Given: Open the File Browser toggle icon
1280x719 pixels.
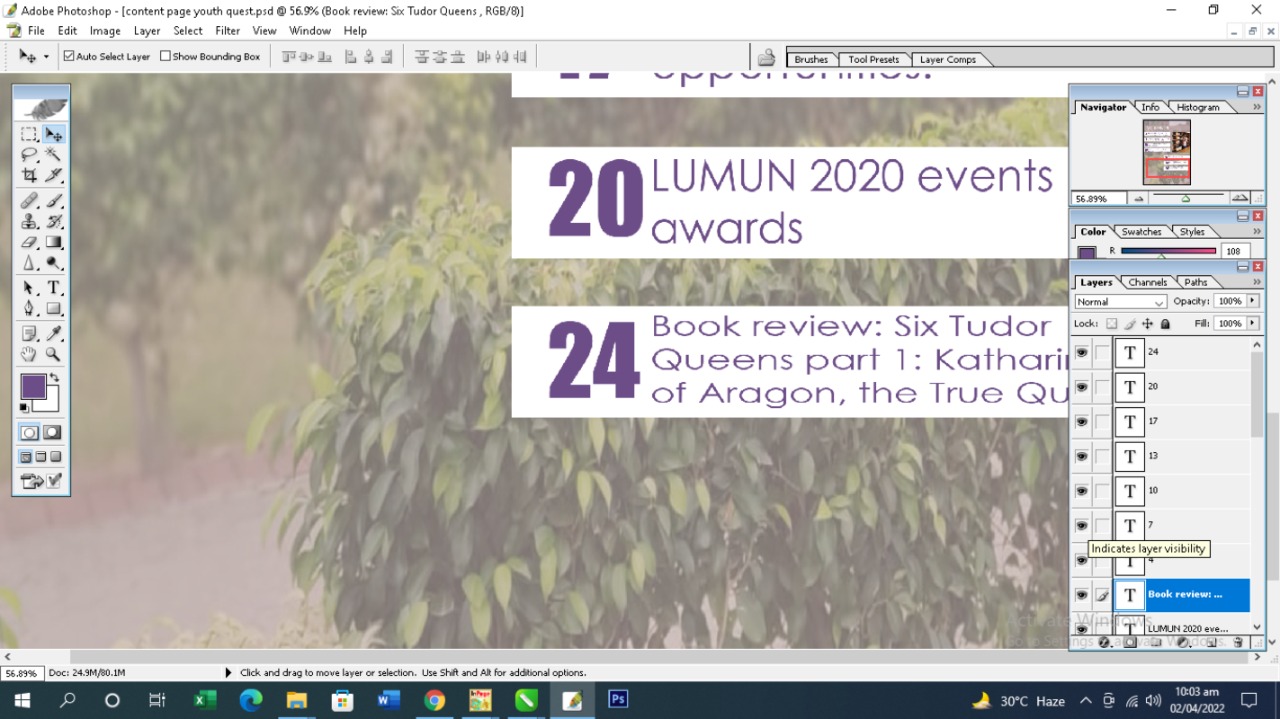Looking at the screenshot, I should pos(766,57).
